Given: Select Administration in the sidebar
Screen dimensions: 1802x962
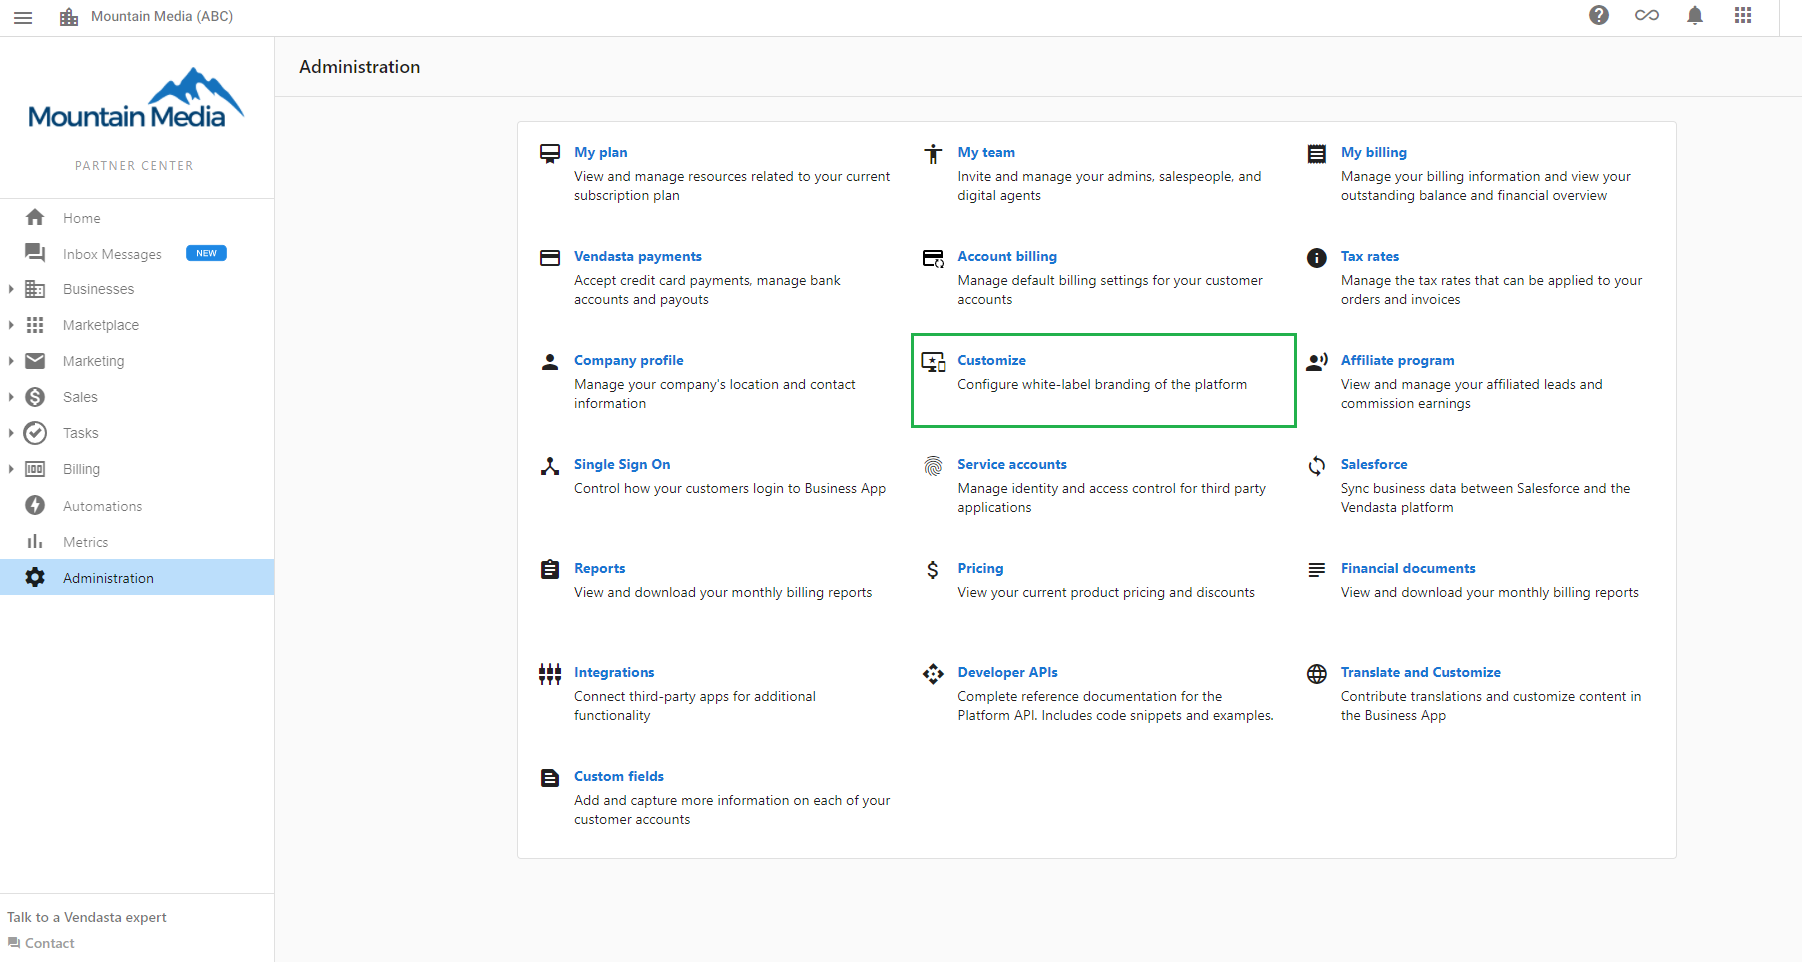Looking at the screenshot, I should coord(137,577).
